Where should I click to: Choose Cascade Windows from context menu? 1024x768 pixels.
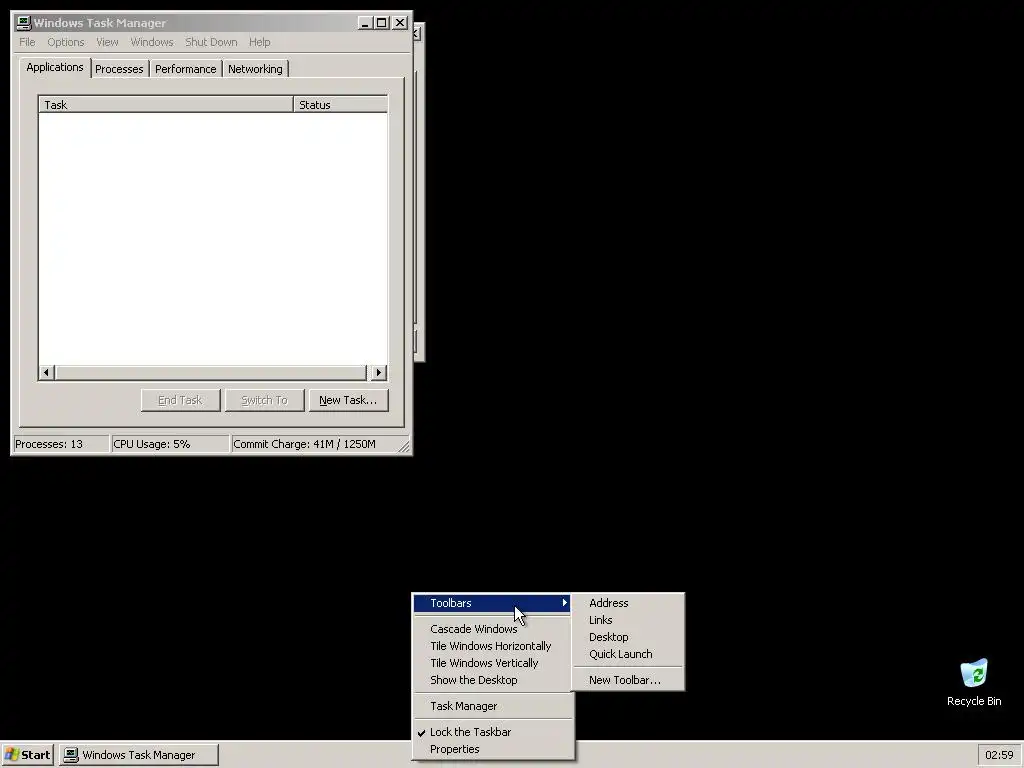pos(494,629)
